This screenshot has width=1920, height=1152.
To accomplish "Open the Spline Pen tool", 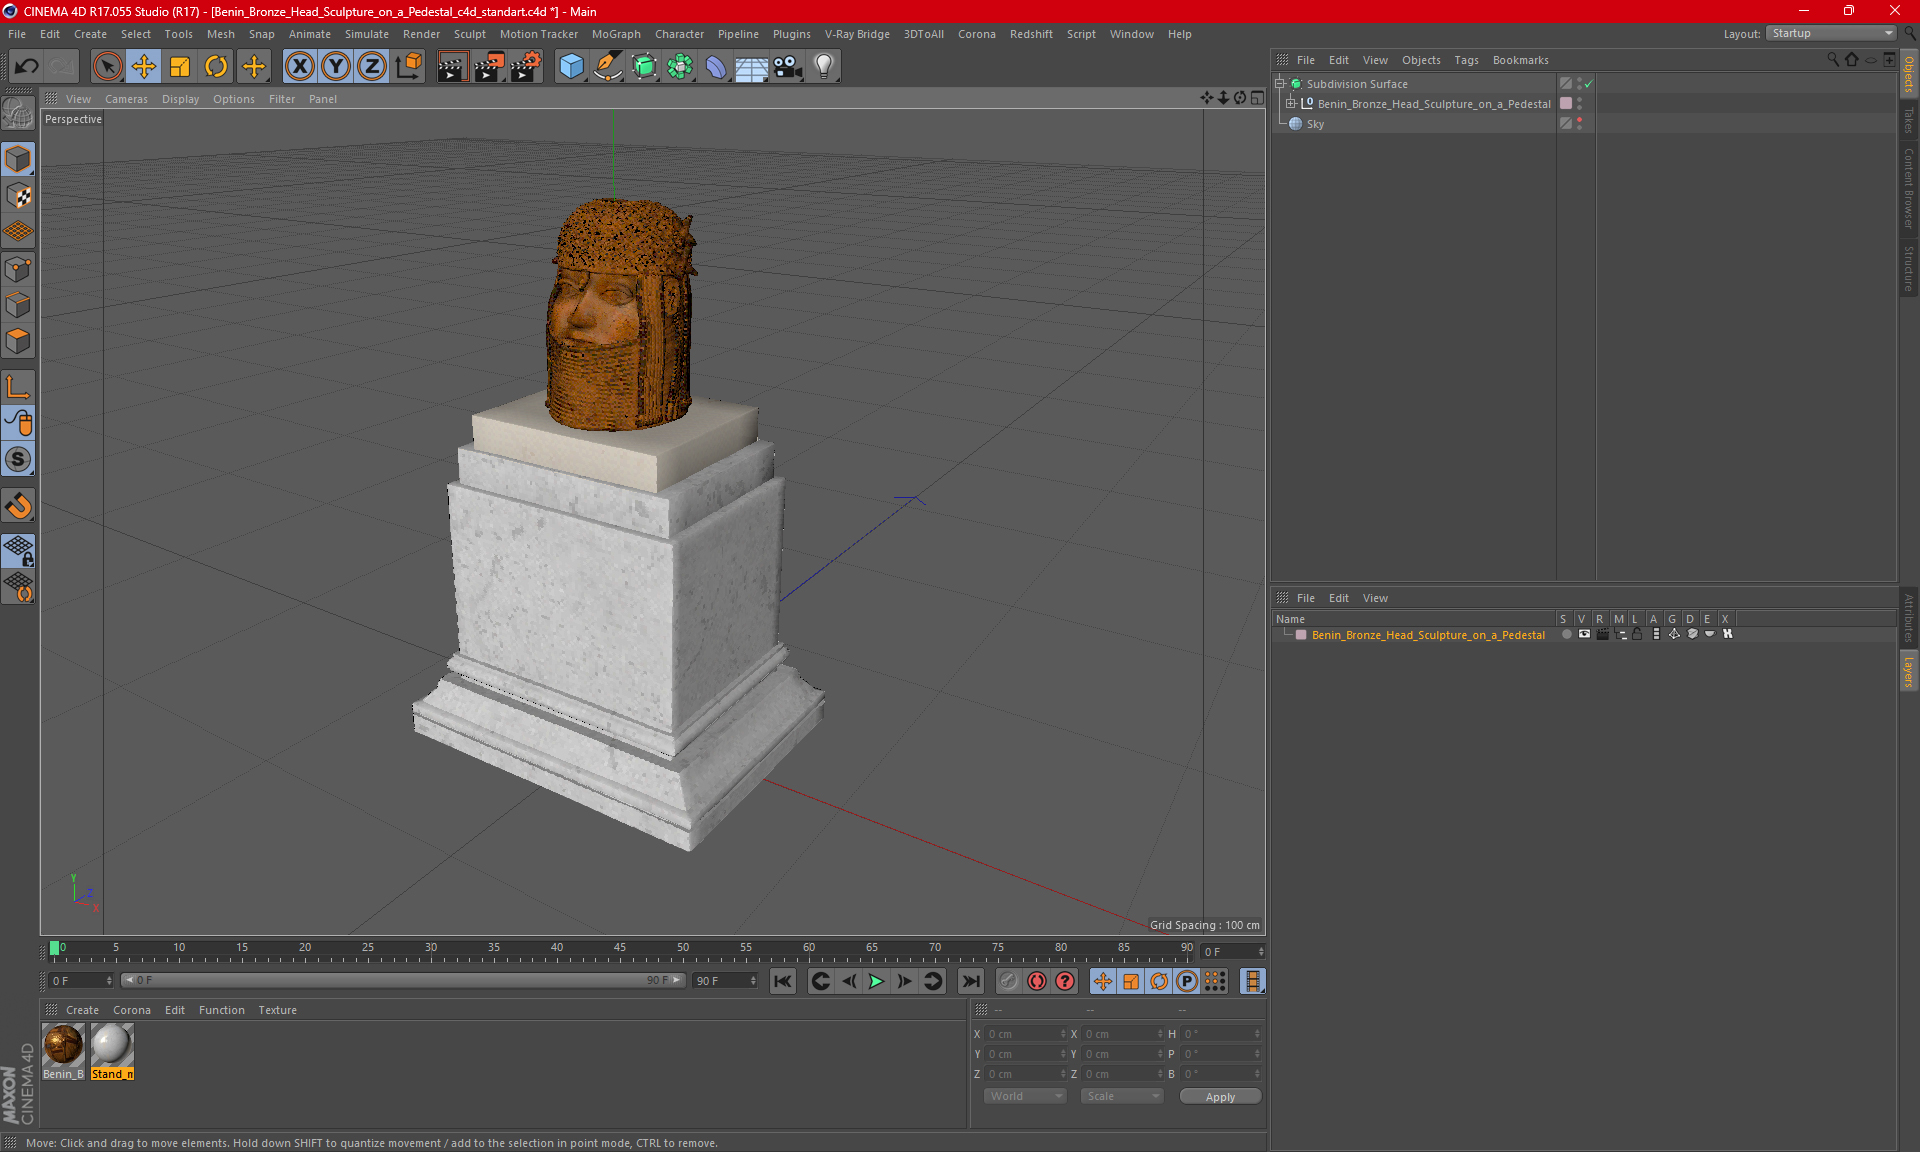I will point(608,67).
